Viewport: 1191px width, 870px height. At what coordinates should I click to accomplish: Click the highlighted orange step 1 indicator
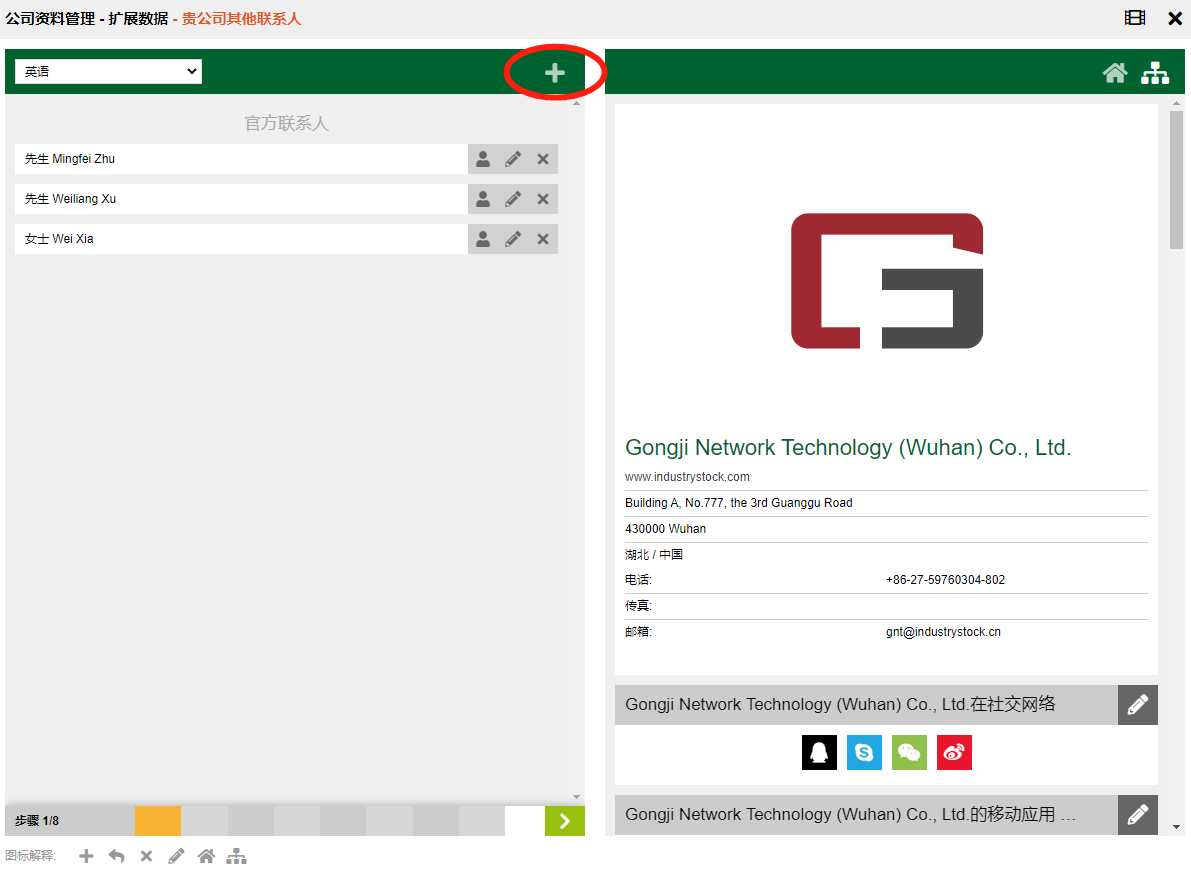pyautogui.click(x=158, y=821)
